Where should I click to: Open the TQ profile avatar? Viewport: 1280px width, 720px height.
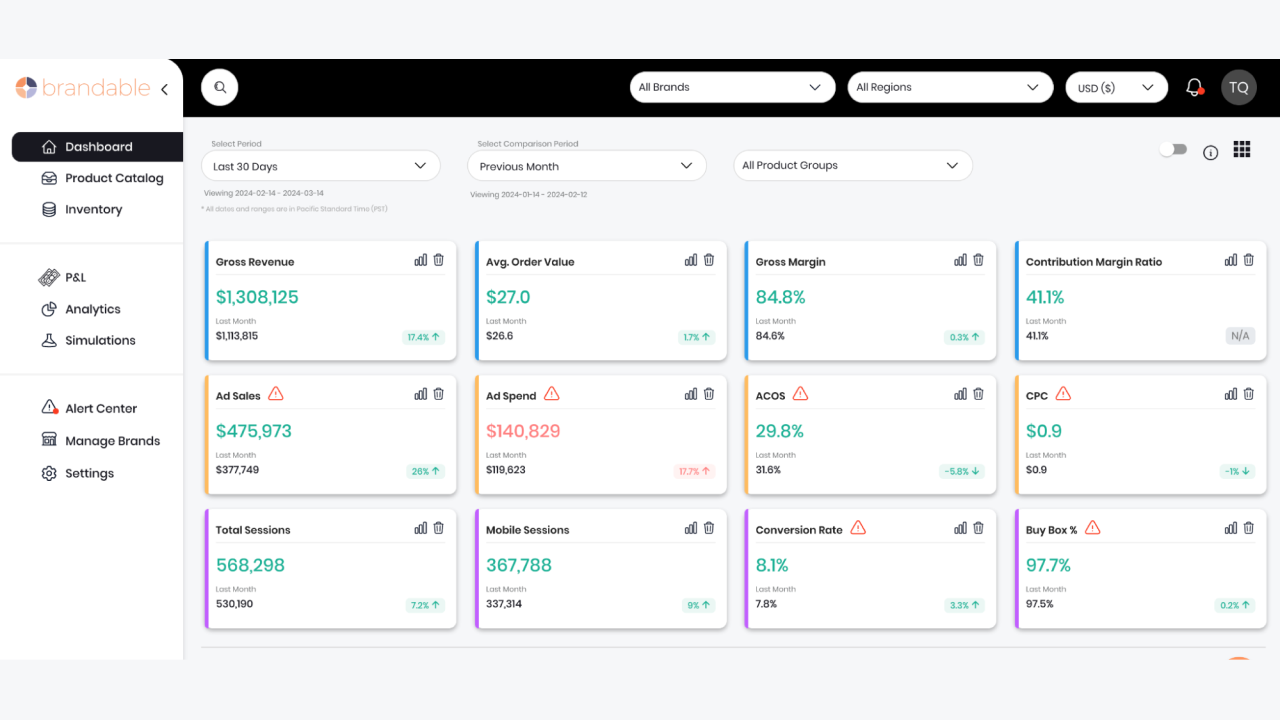tap(1238, 87)
